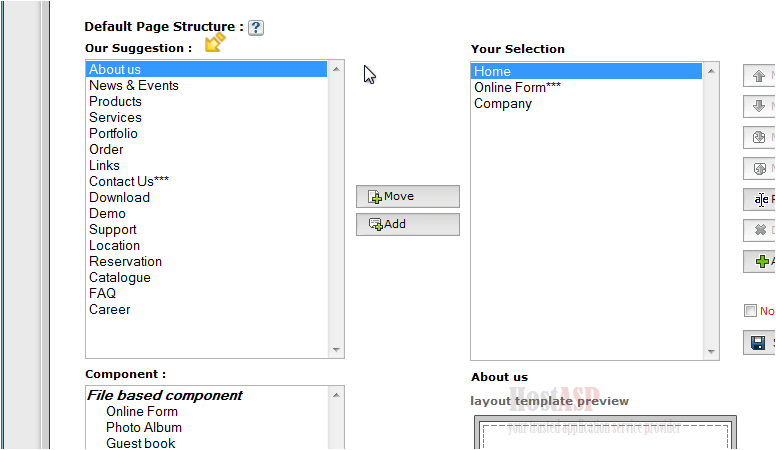
Task: Click the Add button
Action: point(408,224)
